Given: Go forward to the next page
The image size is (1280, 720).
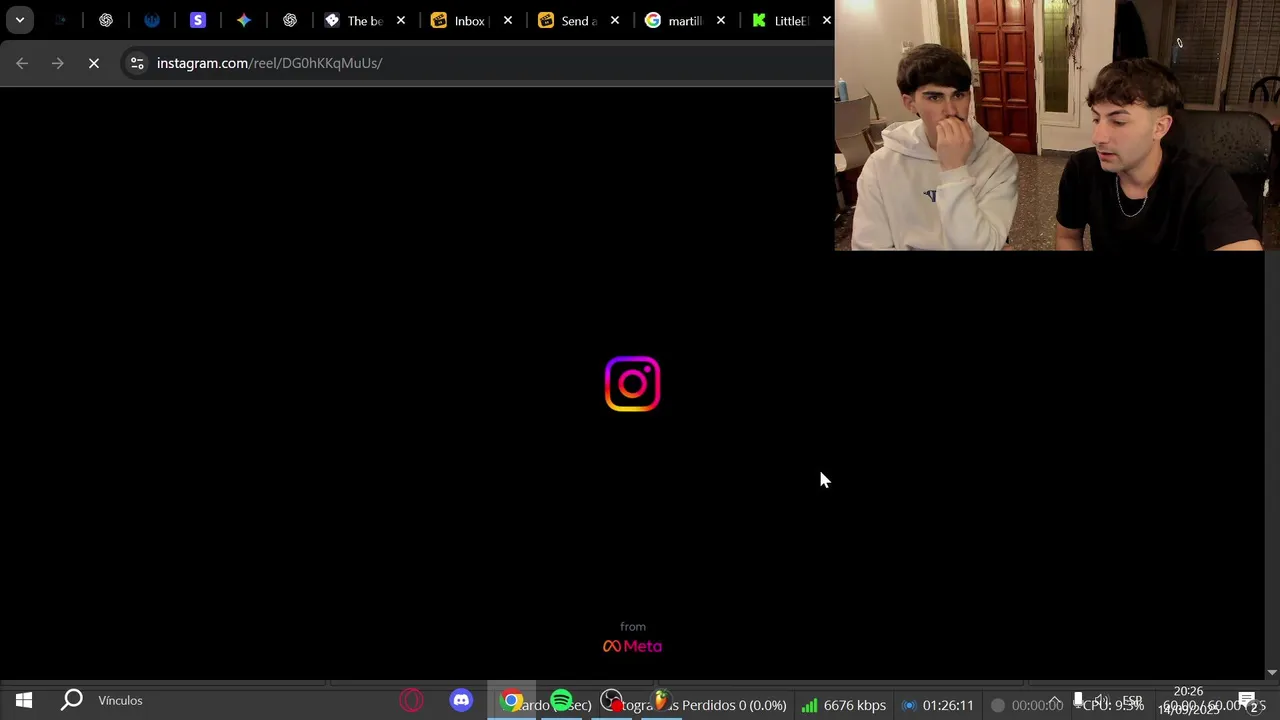Looking at the screenshot, I should point(58,63).
